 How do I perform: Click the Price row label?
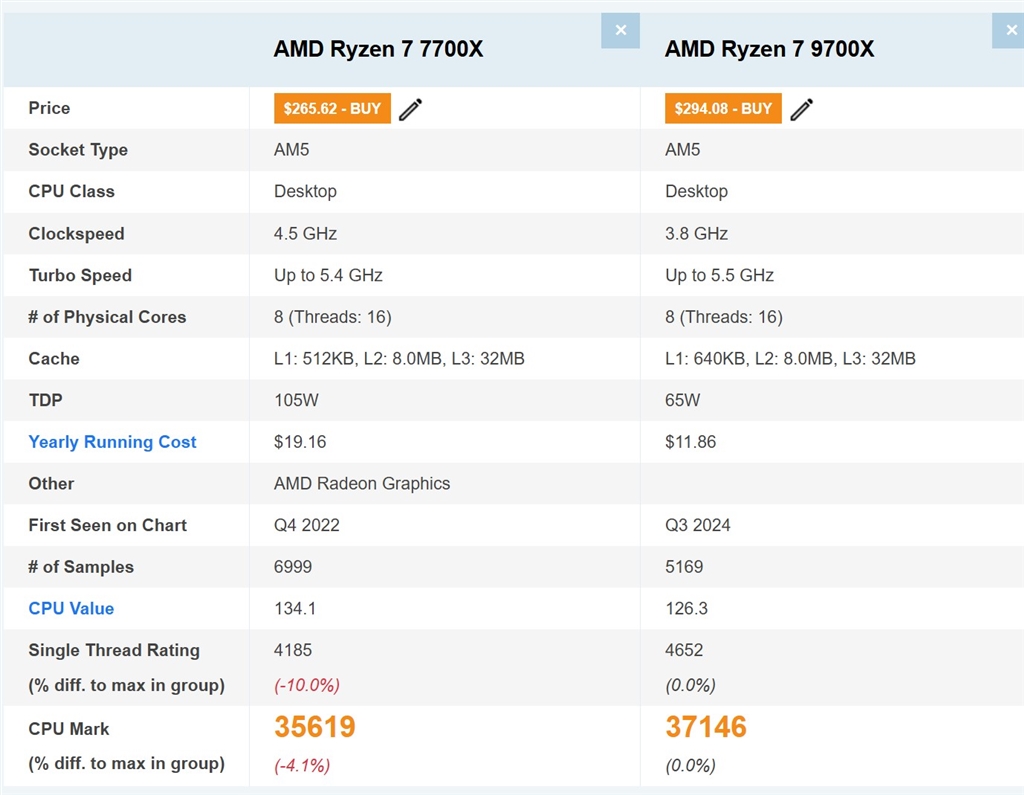click(x=49, y=108)
